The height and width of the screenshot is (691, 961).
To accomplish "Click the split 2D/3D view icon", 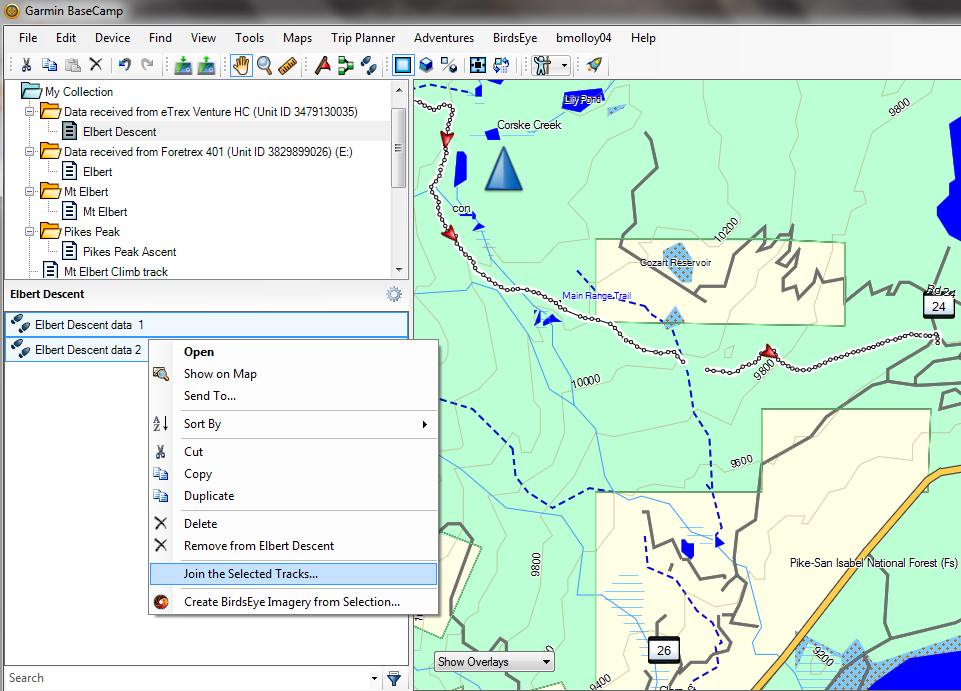I will coord(449,65).
